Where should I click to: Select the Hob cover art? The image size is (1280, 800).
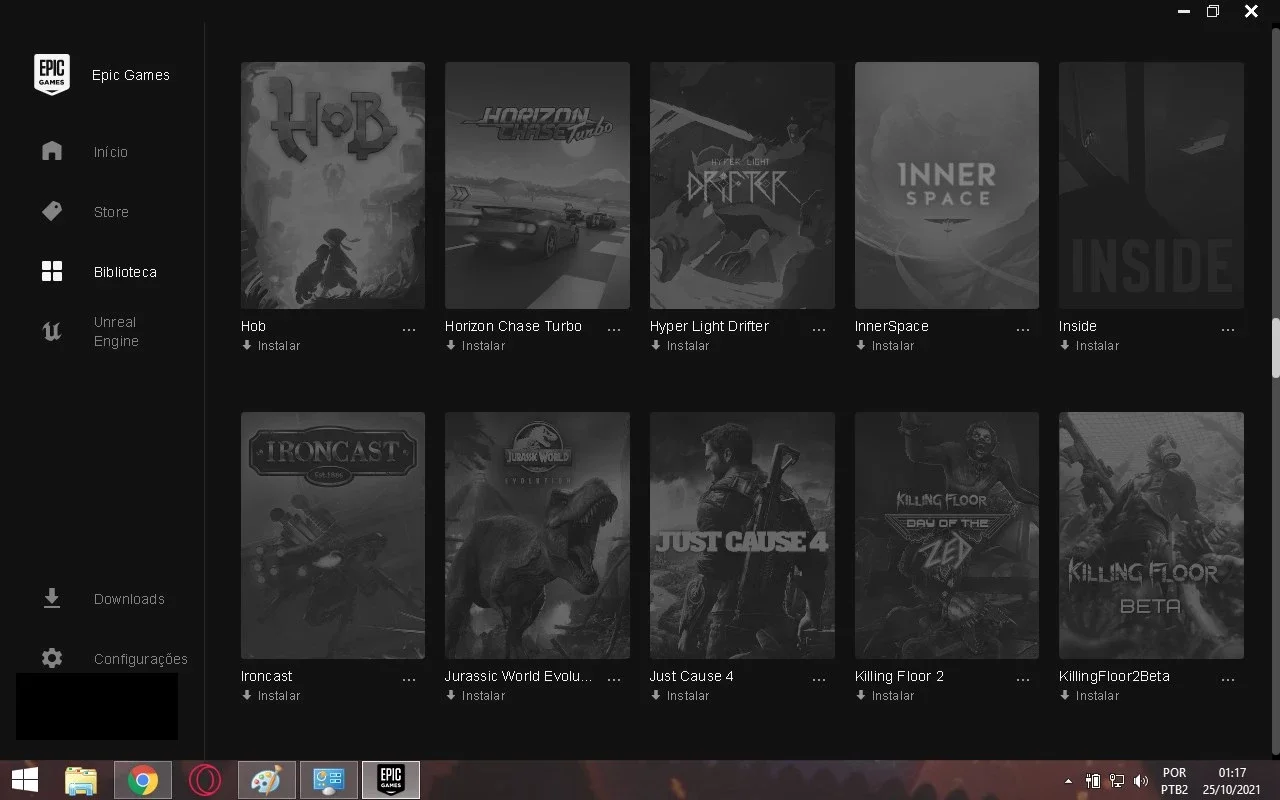(x=333, y=185)
